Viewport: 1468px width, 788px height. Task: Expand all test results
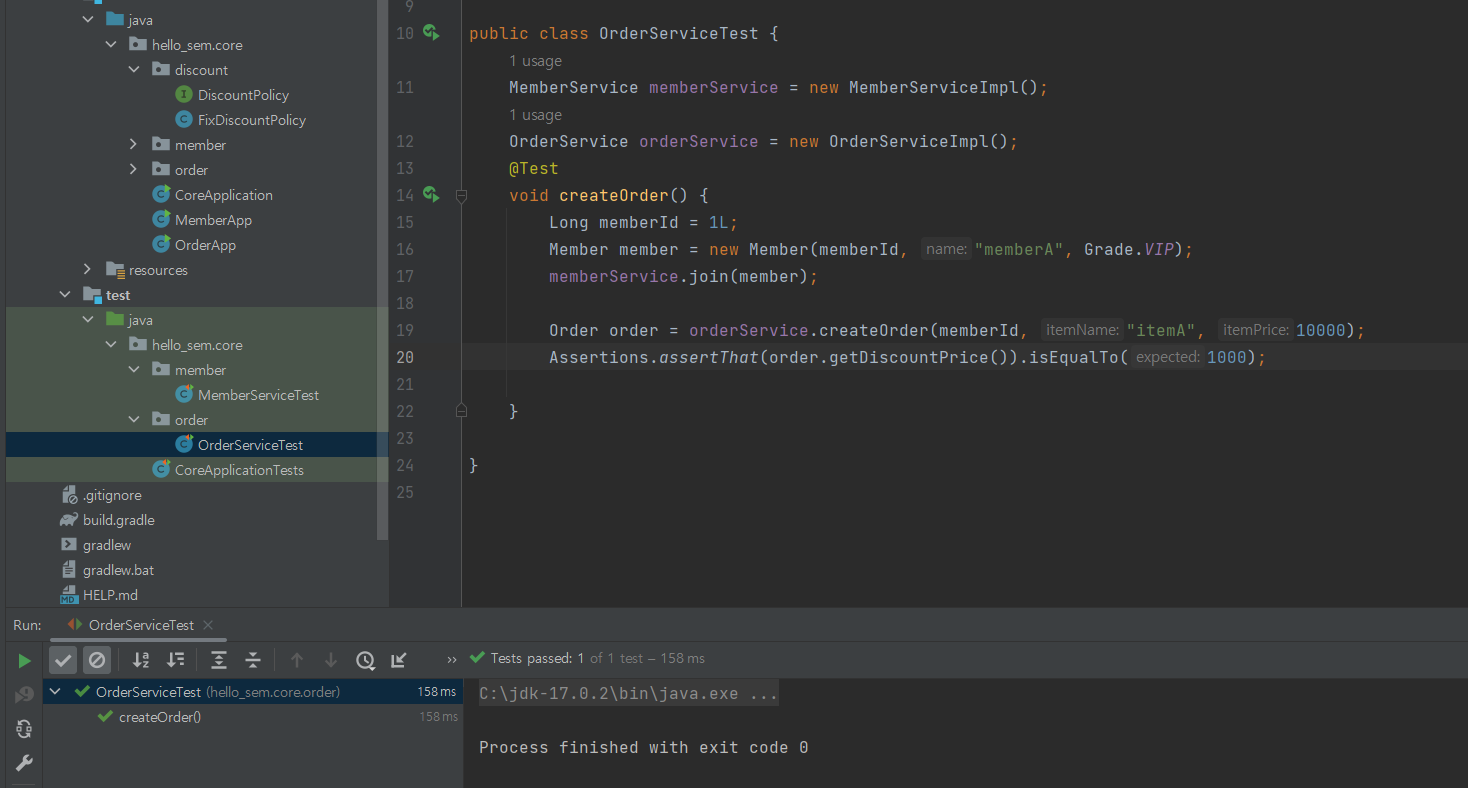pos(219,660)
